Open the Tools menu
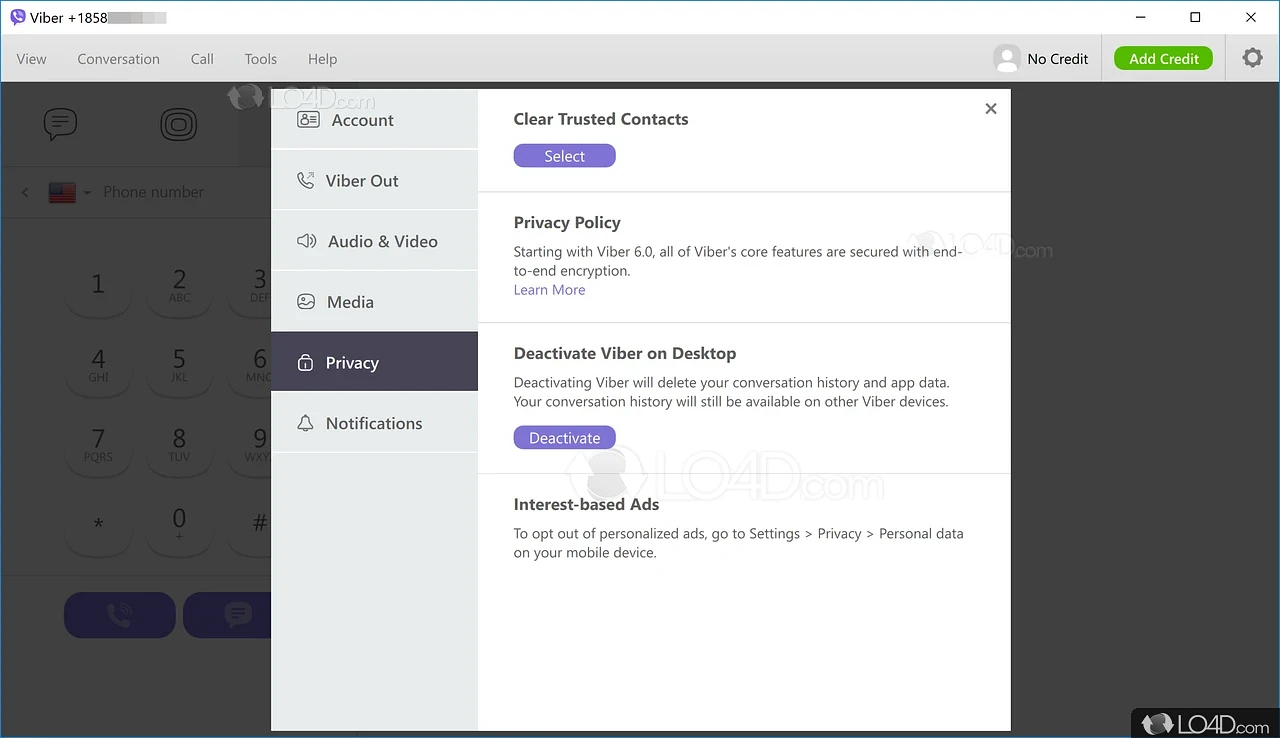The height and width of the screenshot is (738, 1280). click(x=260, y=59)
